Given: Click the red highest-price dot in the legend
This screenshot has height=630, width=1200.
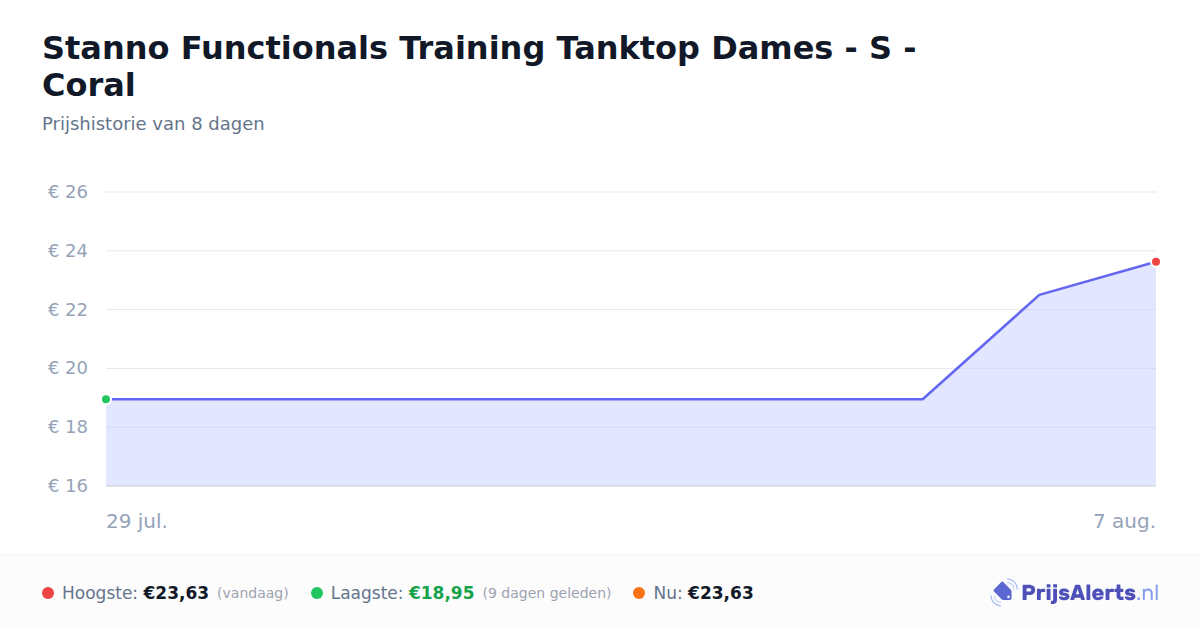Looking at the screenshot, I should click(x=48, y=593).
